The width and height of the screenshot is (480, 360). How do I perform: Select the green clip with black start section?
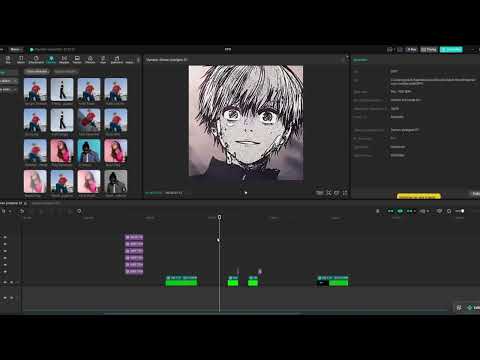333,281
